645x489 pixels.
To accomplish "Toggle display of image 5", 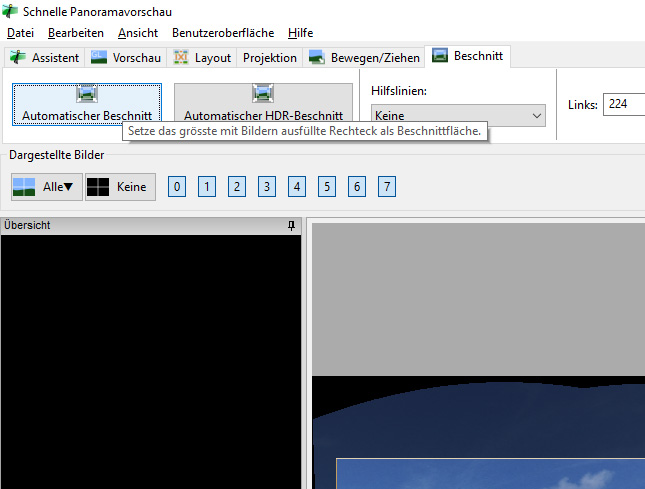I will pos(327,187).
